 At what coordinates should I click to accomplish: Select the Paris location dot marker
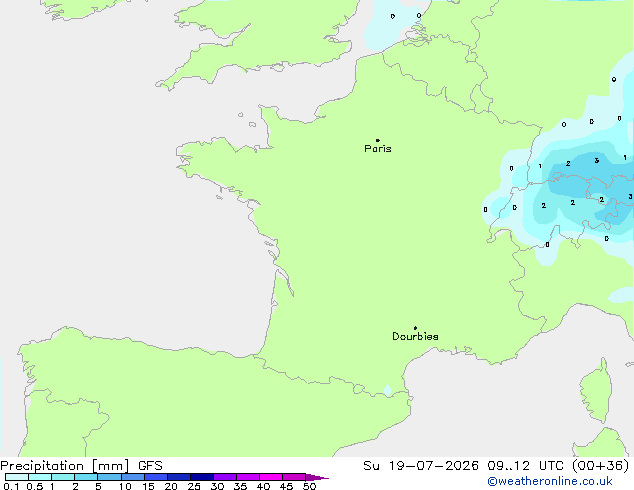click(x=378, y=140)
